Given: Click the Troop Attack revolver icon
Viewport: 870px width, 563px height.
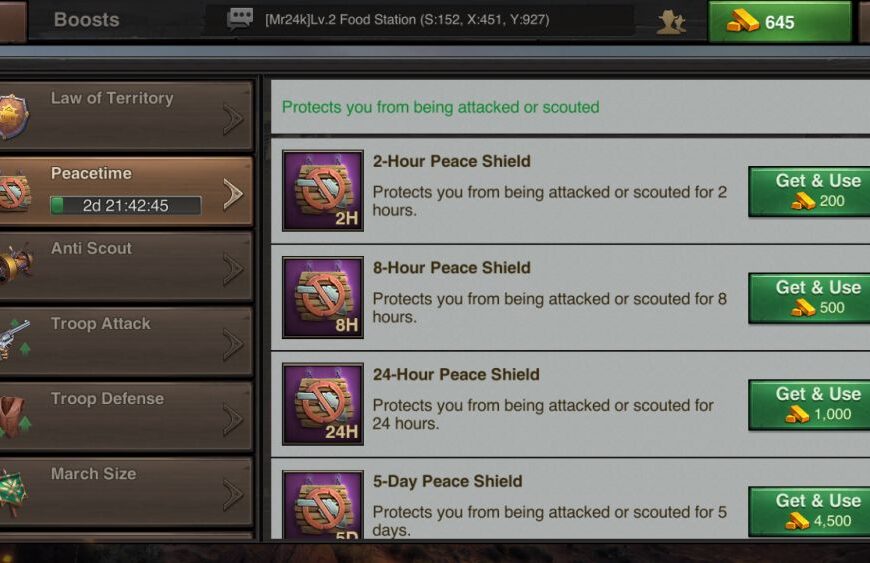Looking at the screenshot, I should 14,340.
